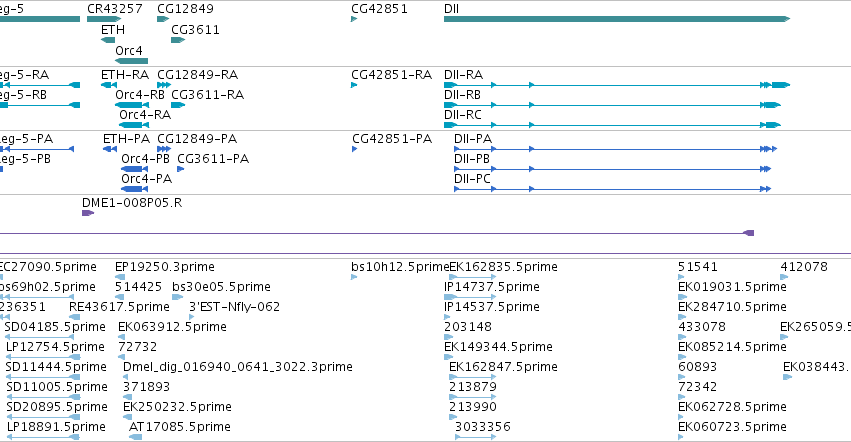Viewport: 851px width, 442px height.
Task: Select the Orc4-PB protein glyph
Action: pyautogui.click(x=135, y=169)
